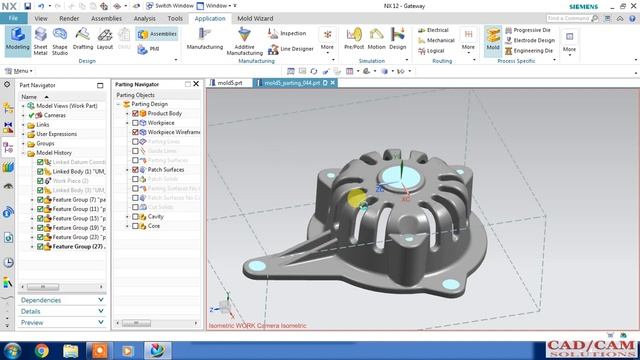
Task: Start the Inspection application
Action: (287, 33)
